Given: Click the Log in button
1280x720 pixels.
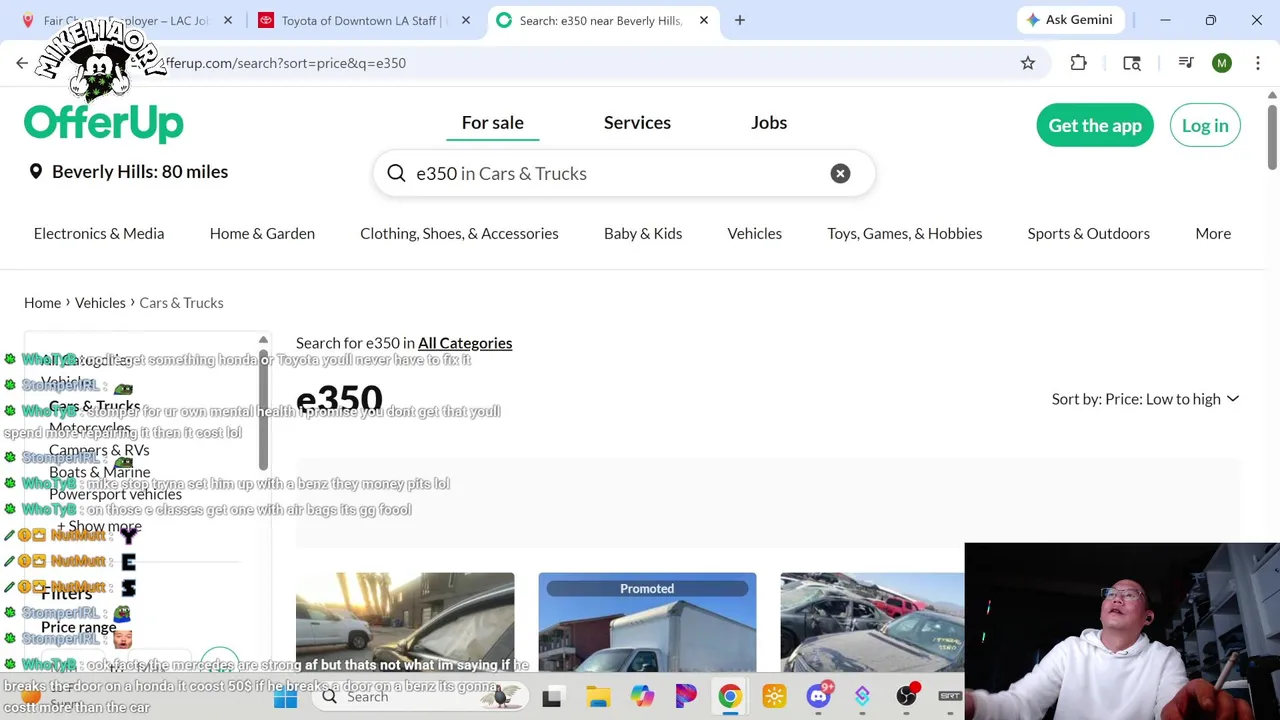Looking at the screenshot, I should (1205, 125).
